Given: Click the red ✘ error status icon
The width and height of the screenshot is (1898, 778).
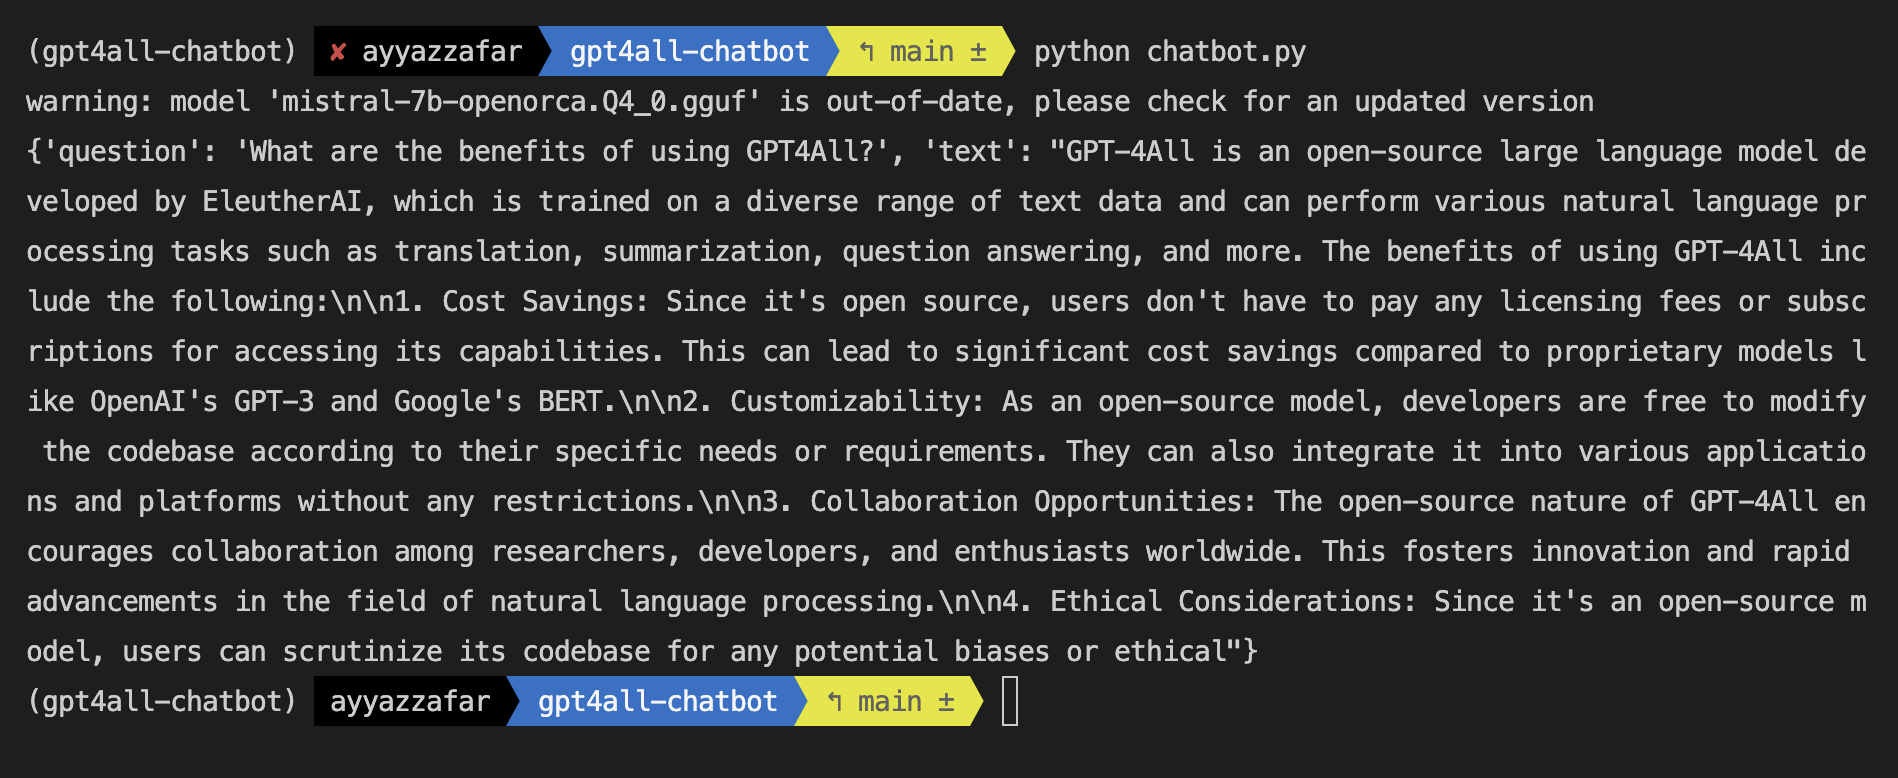Looking at the screenshot, I should pos(338,52).
